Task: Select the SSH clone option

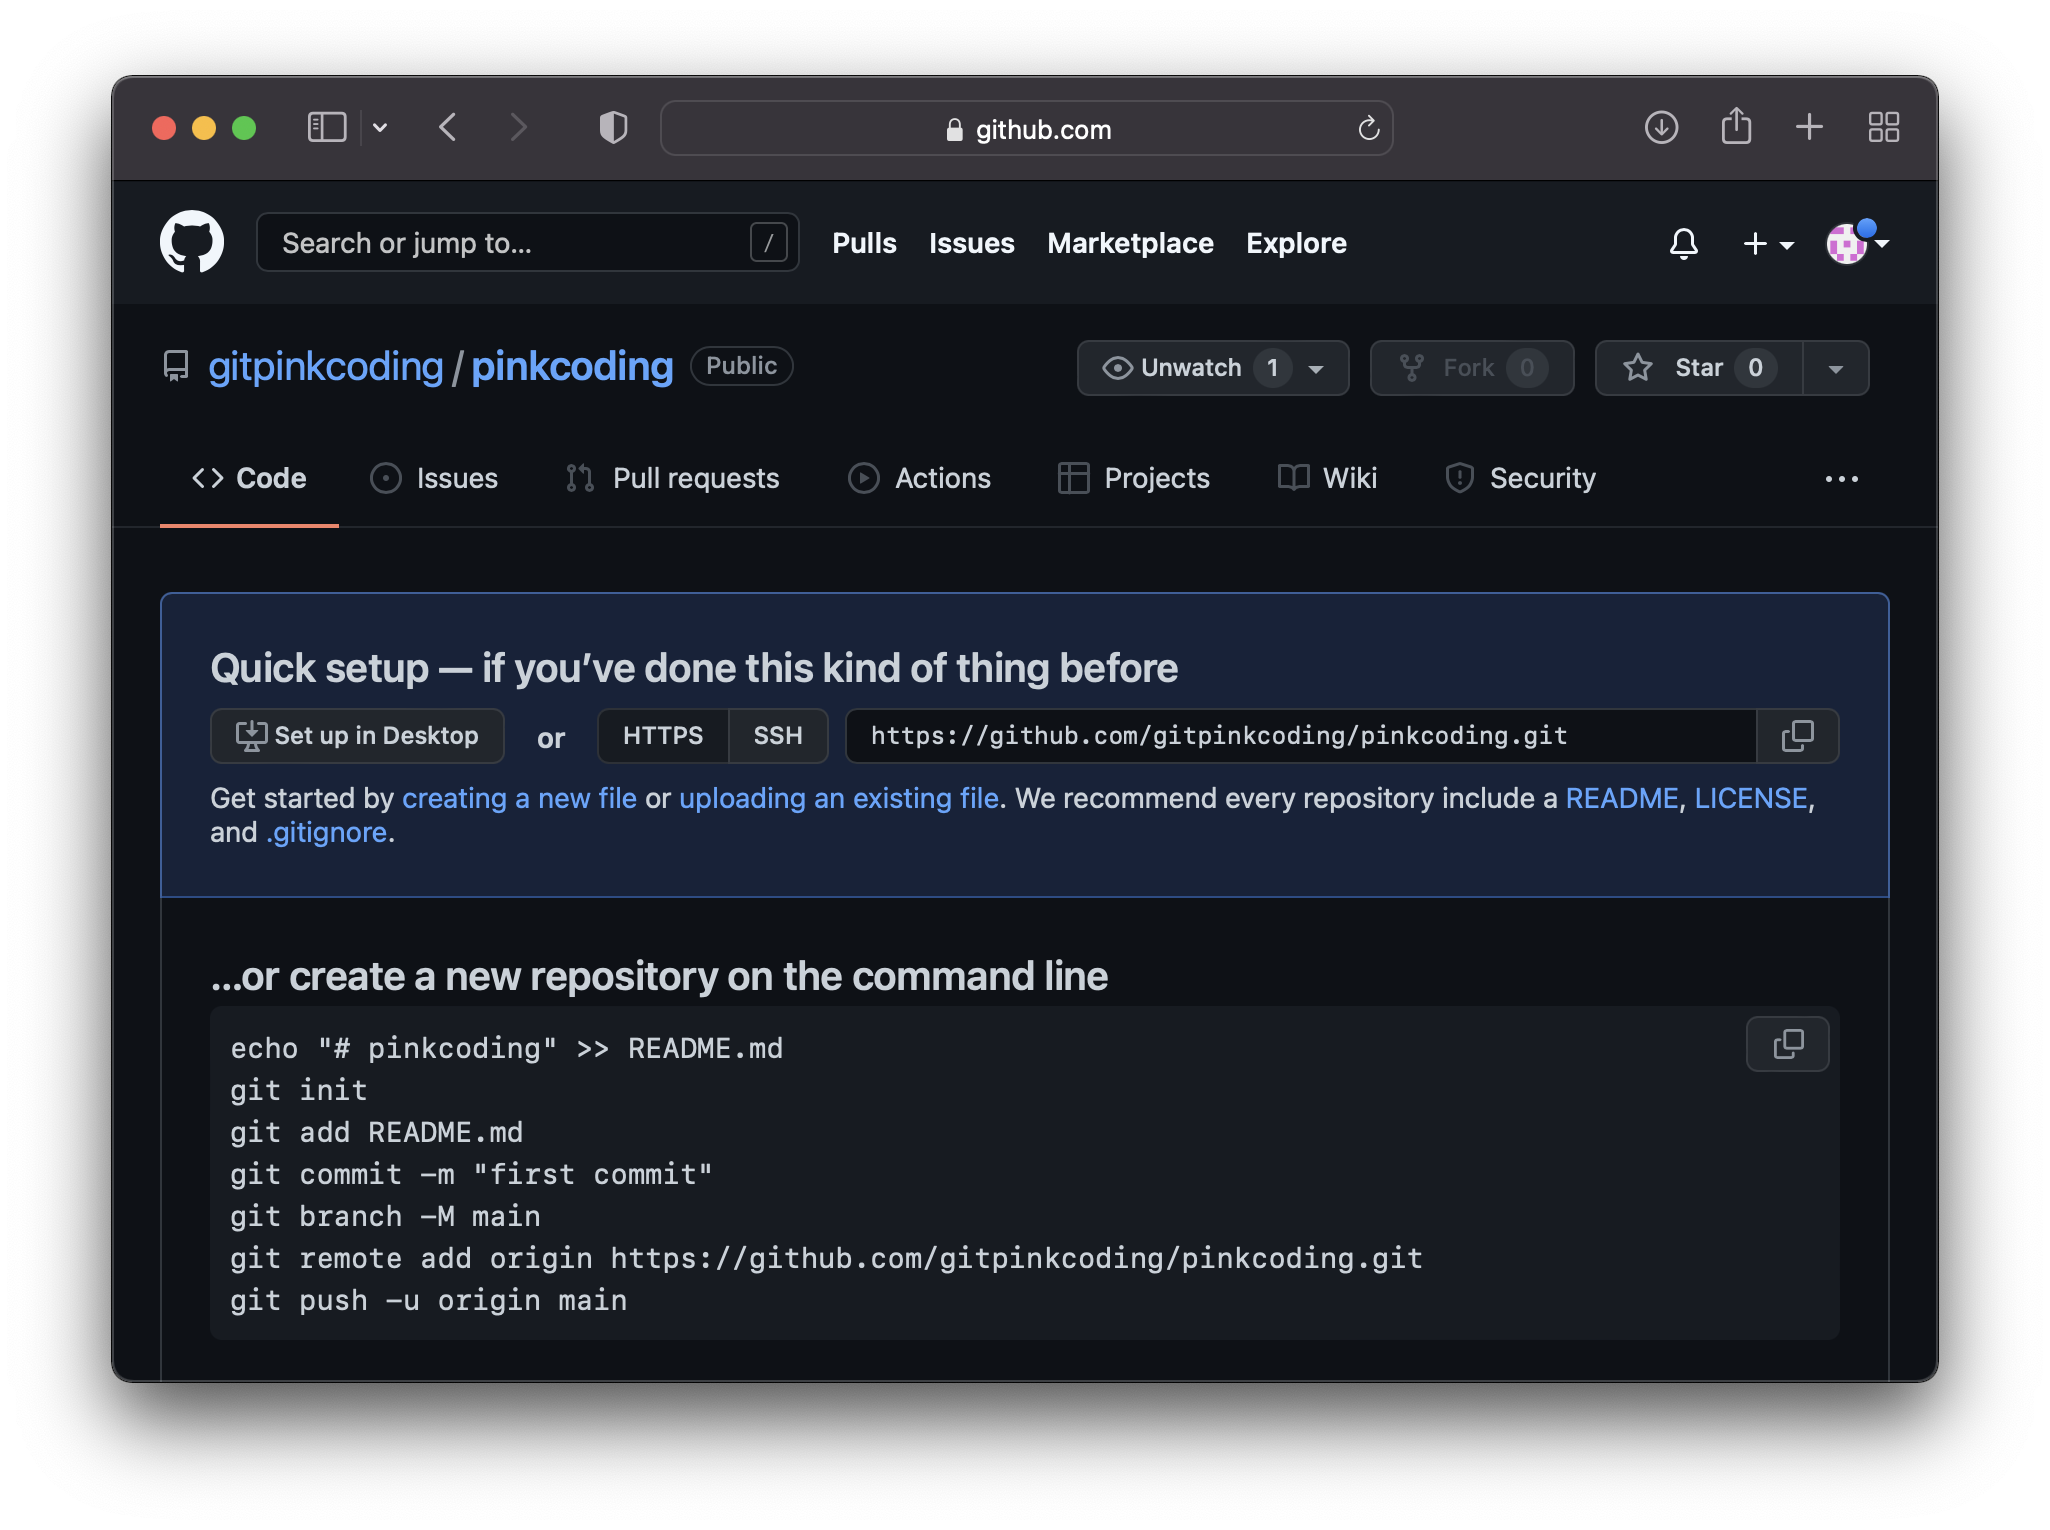Action: pos(778,736)
